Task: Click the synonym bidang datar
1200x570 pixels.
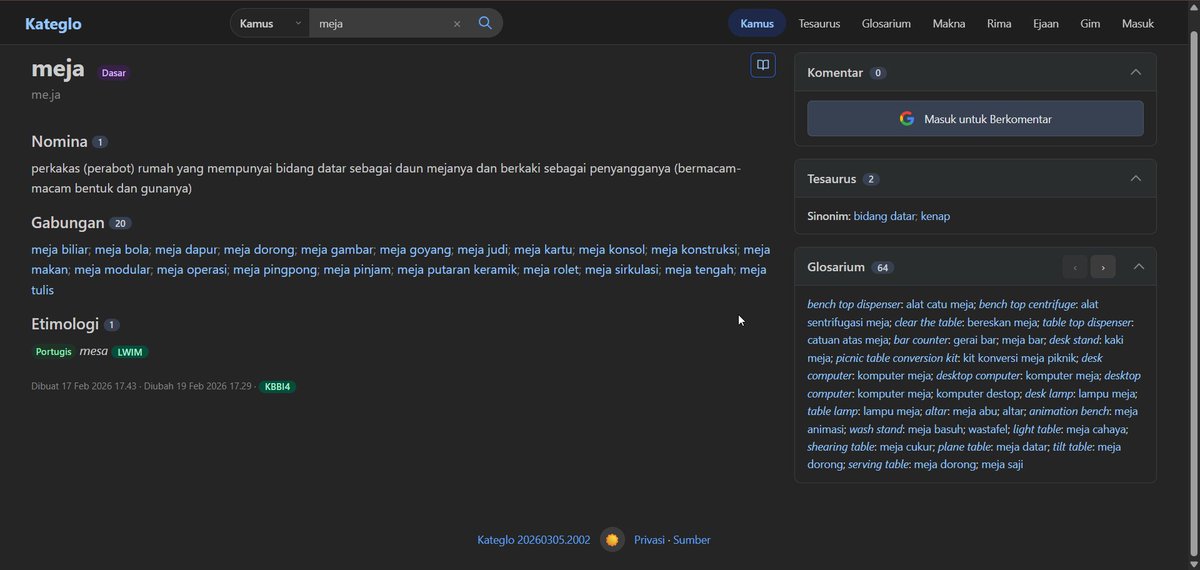Action: [884, 216]
